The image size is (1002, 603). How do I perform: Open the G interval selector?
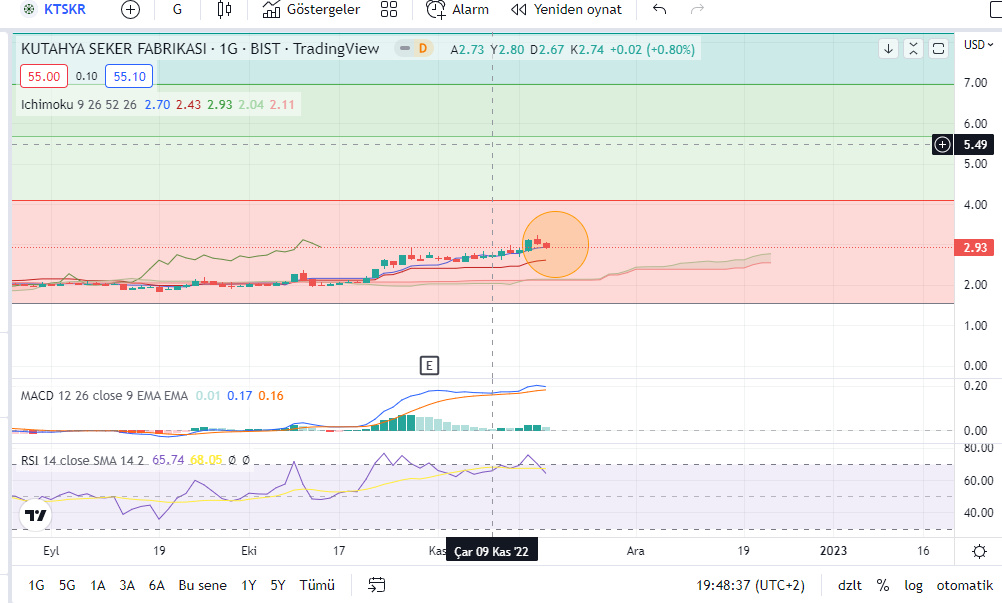point(177,10)
